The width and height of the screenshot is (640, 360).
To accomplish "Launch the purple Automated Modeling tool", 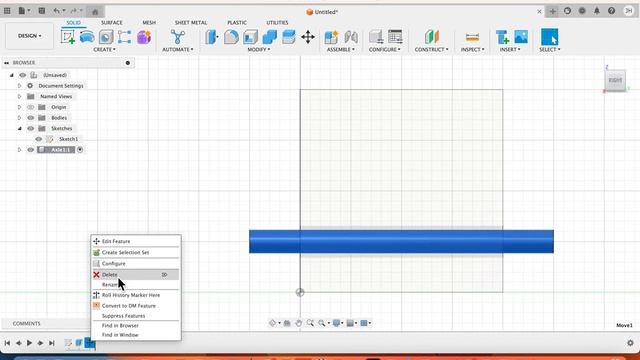I will pyautogui.click(x=144, y=37).
